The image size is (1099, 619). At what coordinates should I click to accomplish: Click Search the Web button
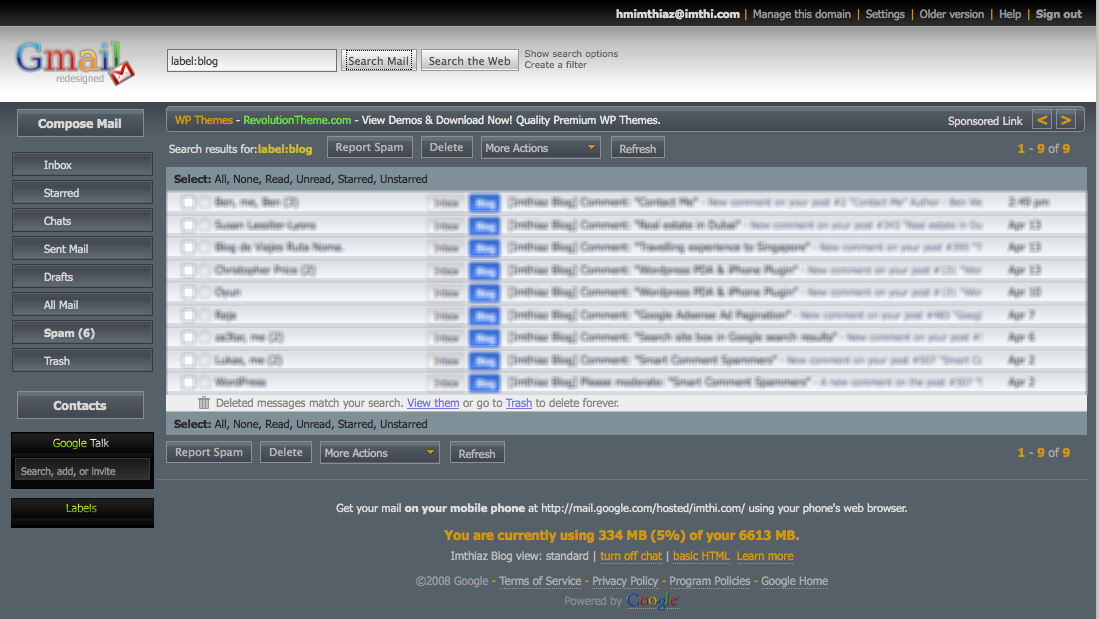pos(470,60)
